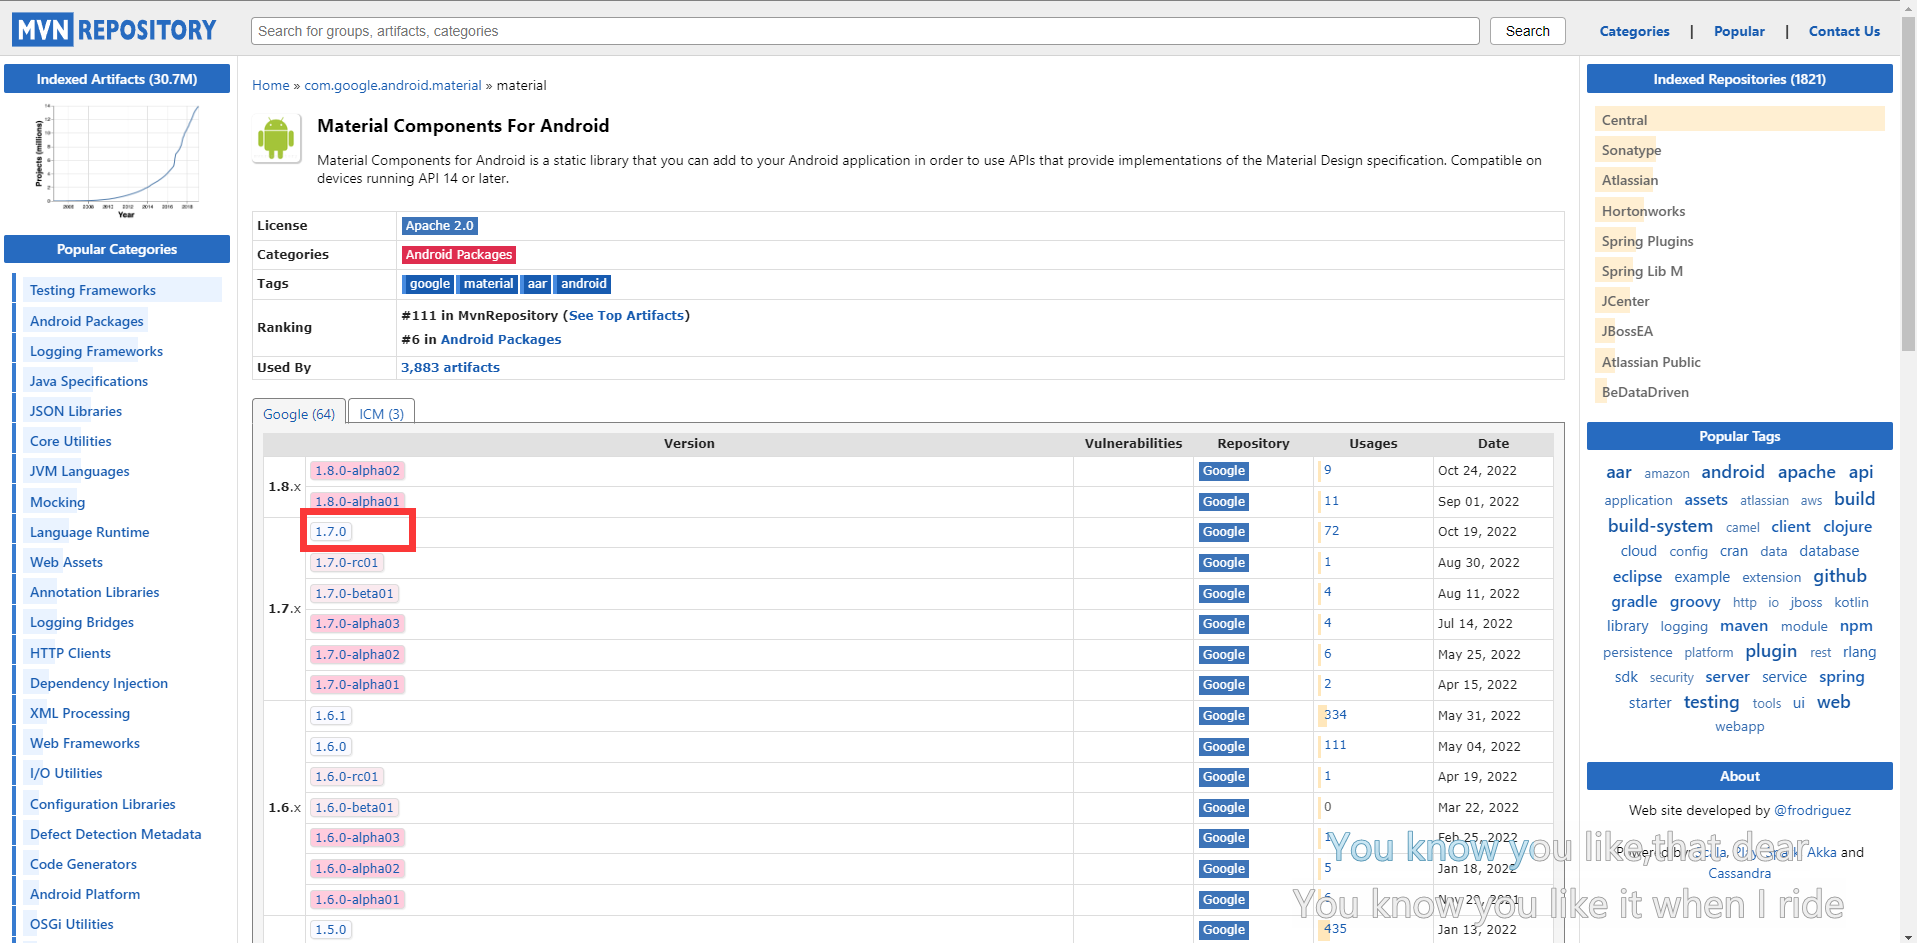1917x943 pixels.
Task: Click See Top Artifacts link
Action: [x=626, y=315]
